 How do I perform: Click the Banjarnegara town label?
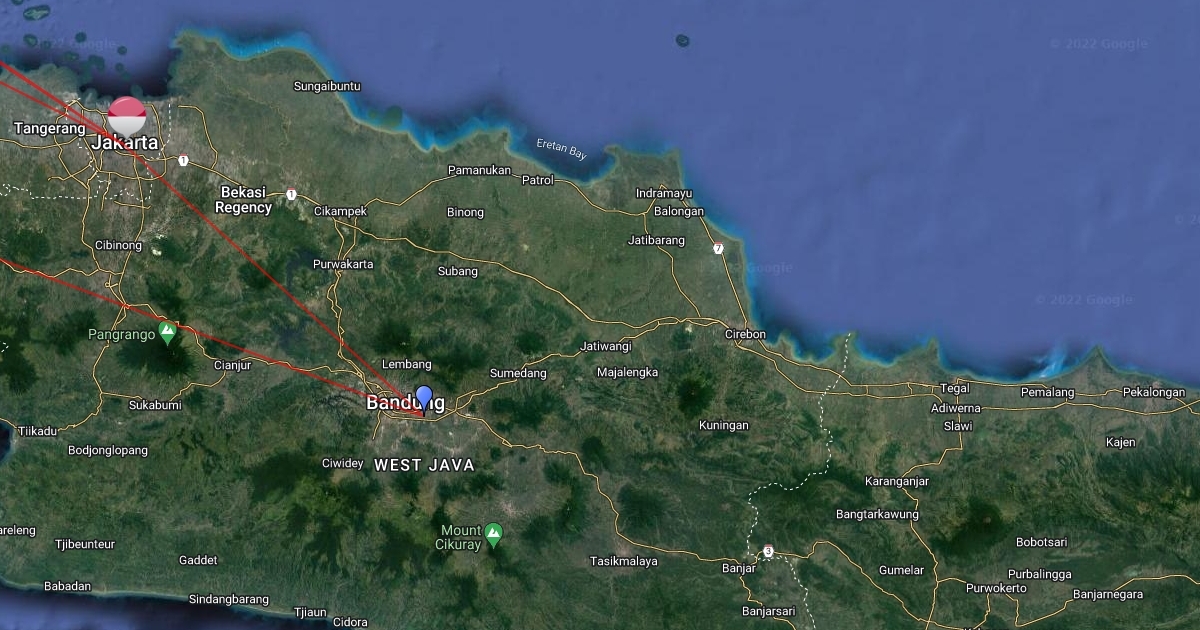click(x=1107, y=594)
